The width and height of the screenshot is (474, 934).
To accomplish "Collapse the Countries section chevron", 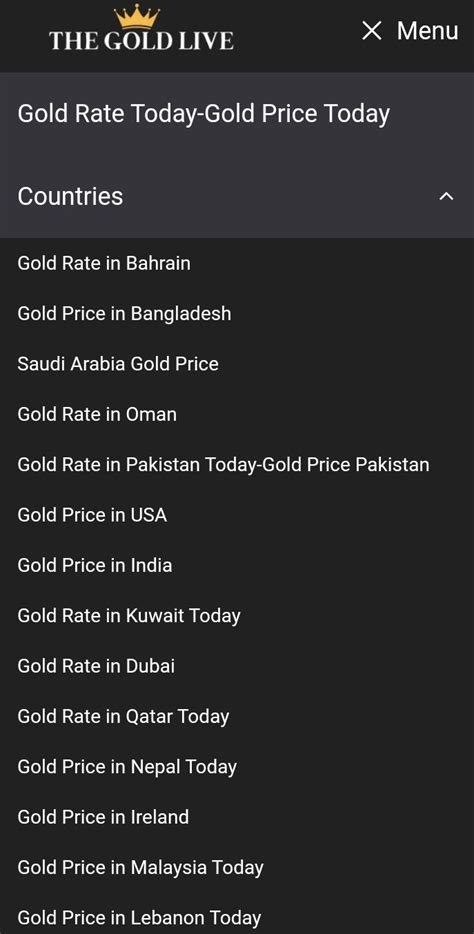I will 446,196.
